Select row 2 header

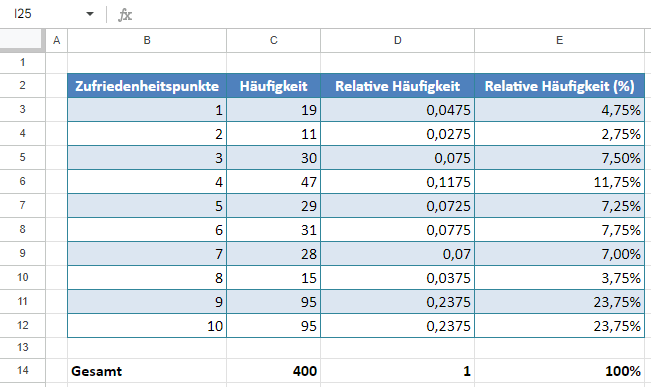click(x=22, y=86)
